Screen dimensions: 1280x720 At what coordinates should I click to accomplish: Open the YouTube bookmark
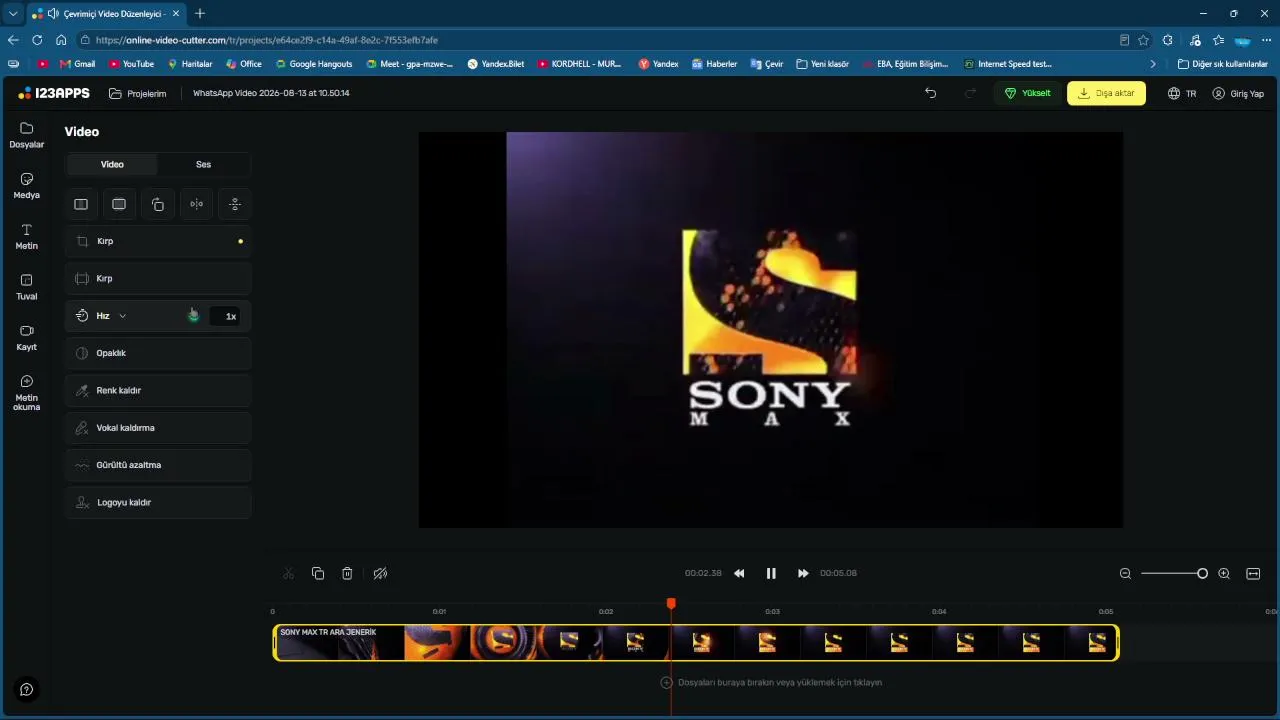pyautogui.click(x=131, y=64)
